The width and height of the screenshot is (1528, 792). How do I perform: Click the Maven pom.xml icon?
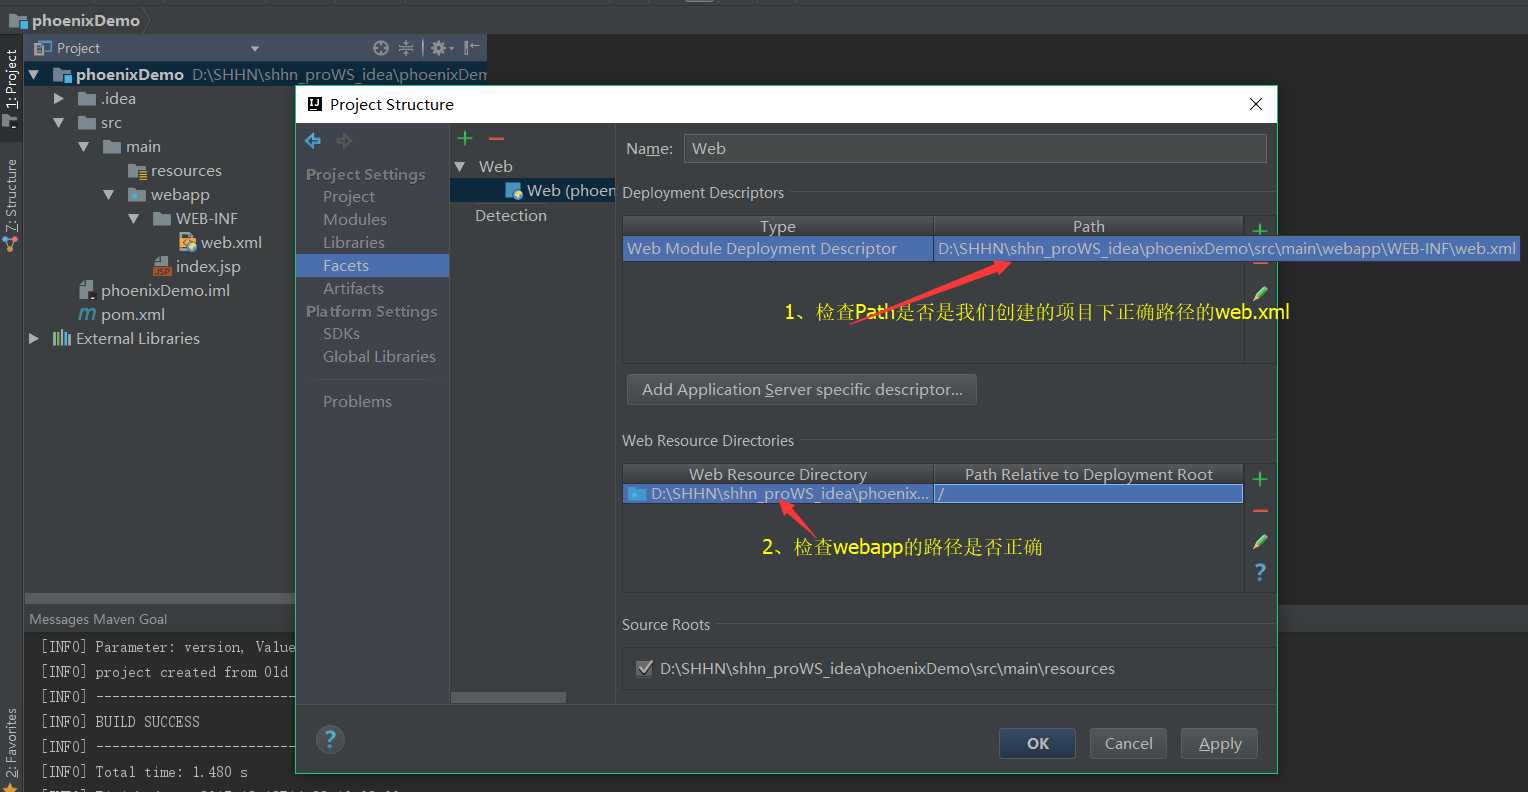point(87,314)
